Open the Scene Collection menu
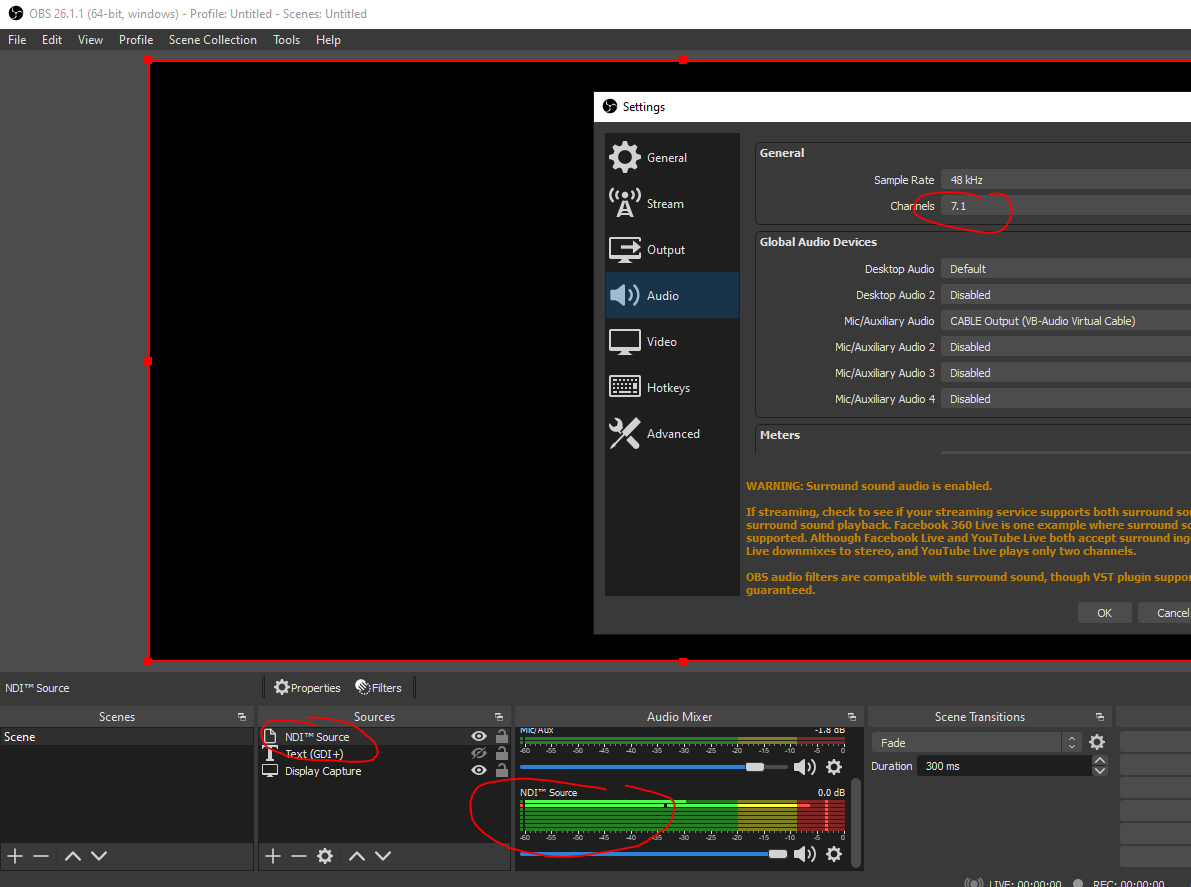Screen dimensions: 1191x887 coord(212,40)
